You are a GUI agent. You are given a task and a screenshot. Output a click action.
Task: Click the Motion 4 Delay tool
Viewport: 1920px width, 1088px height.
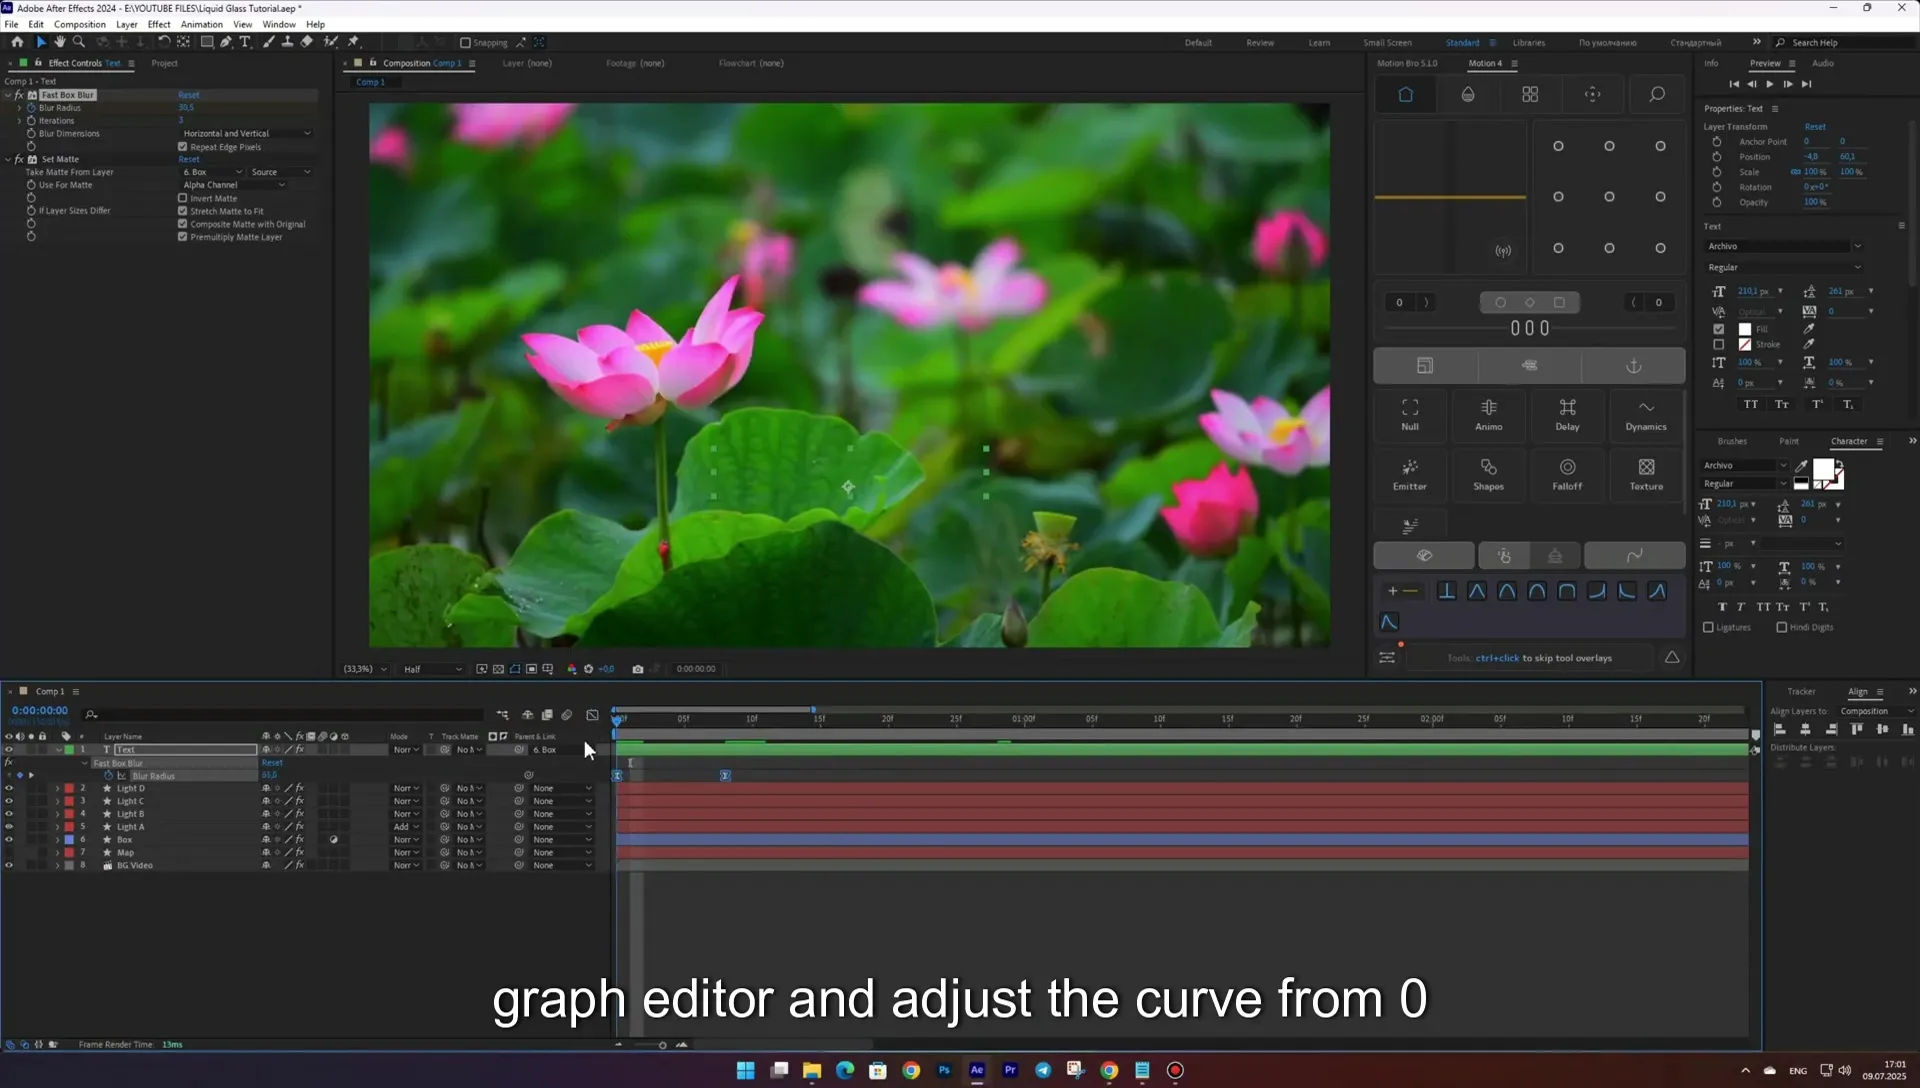1567,414
